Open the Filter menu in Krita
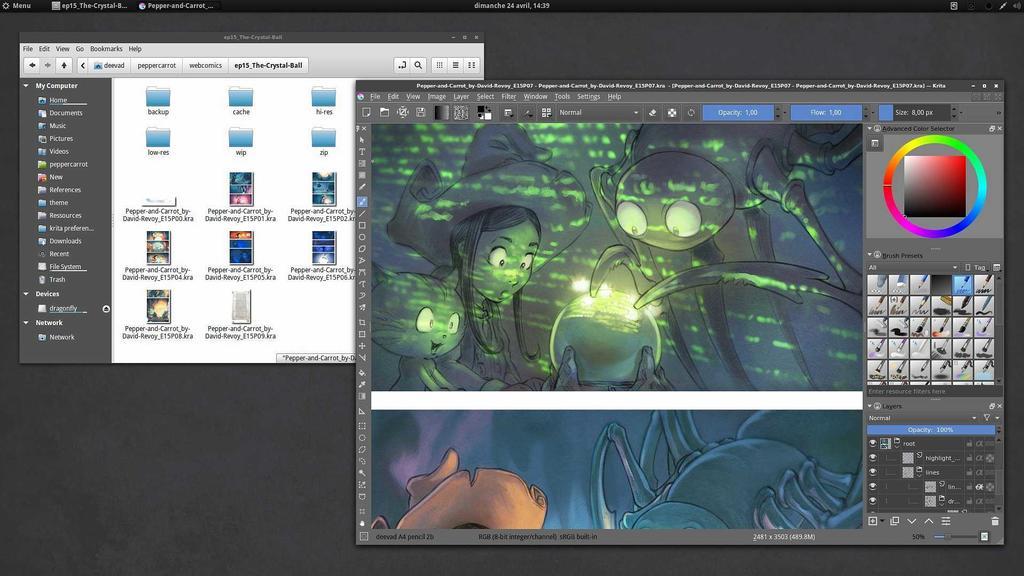The image size is (1024, 576). pos(510,97)
